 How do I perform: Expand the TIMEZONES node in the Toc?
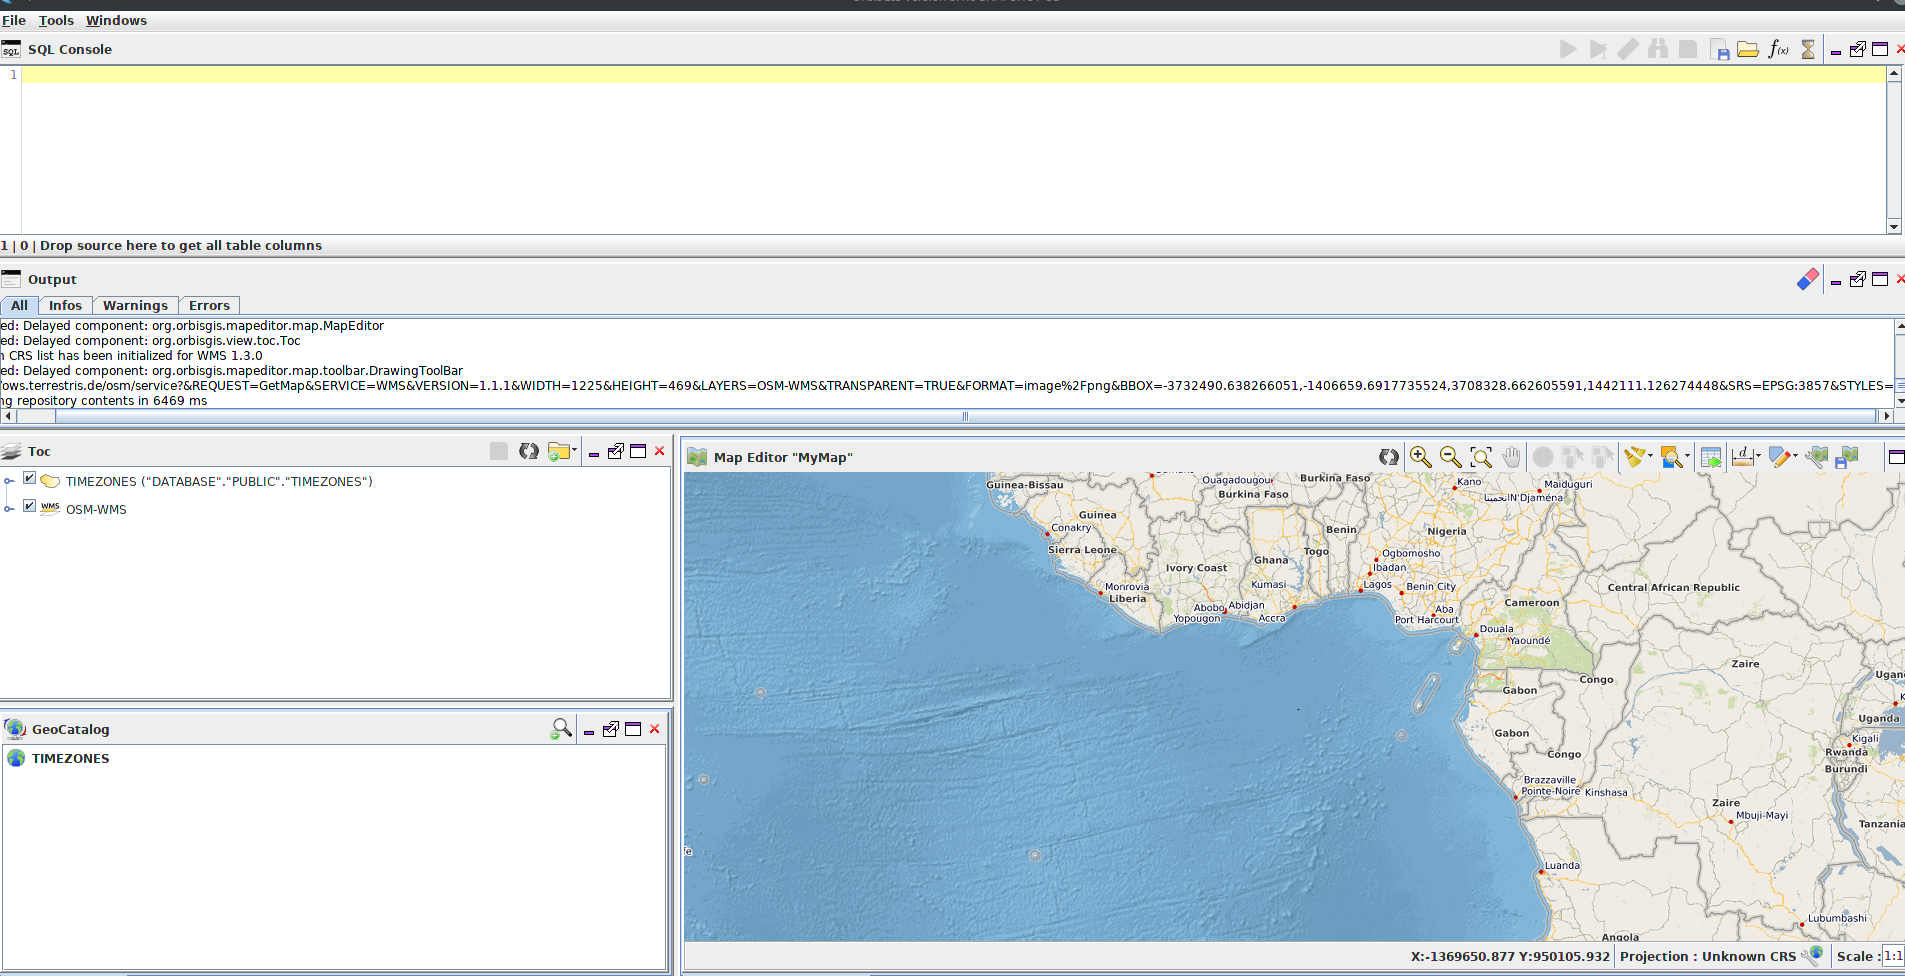(x=10, y=481)
